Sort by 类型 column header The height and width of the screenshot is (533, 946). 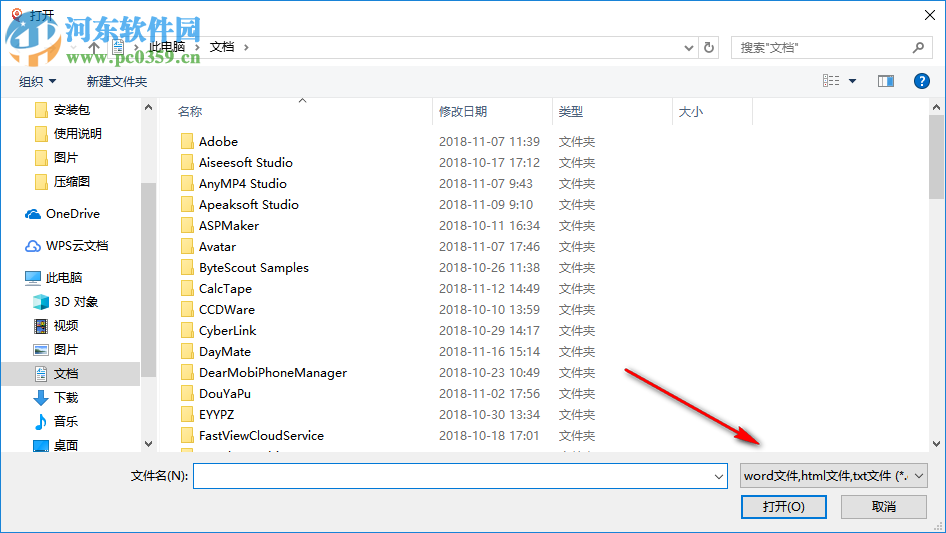click(x=571, y=112)
